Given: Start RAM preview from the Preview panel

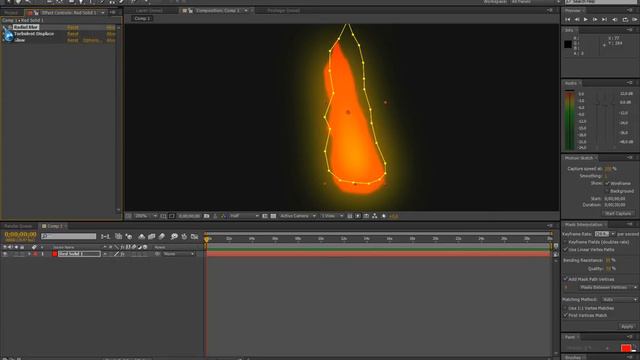Looking at the screenshot, I should point(634,19).
